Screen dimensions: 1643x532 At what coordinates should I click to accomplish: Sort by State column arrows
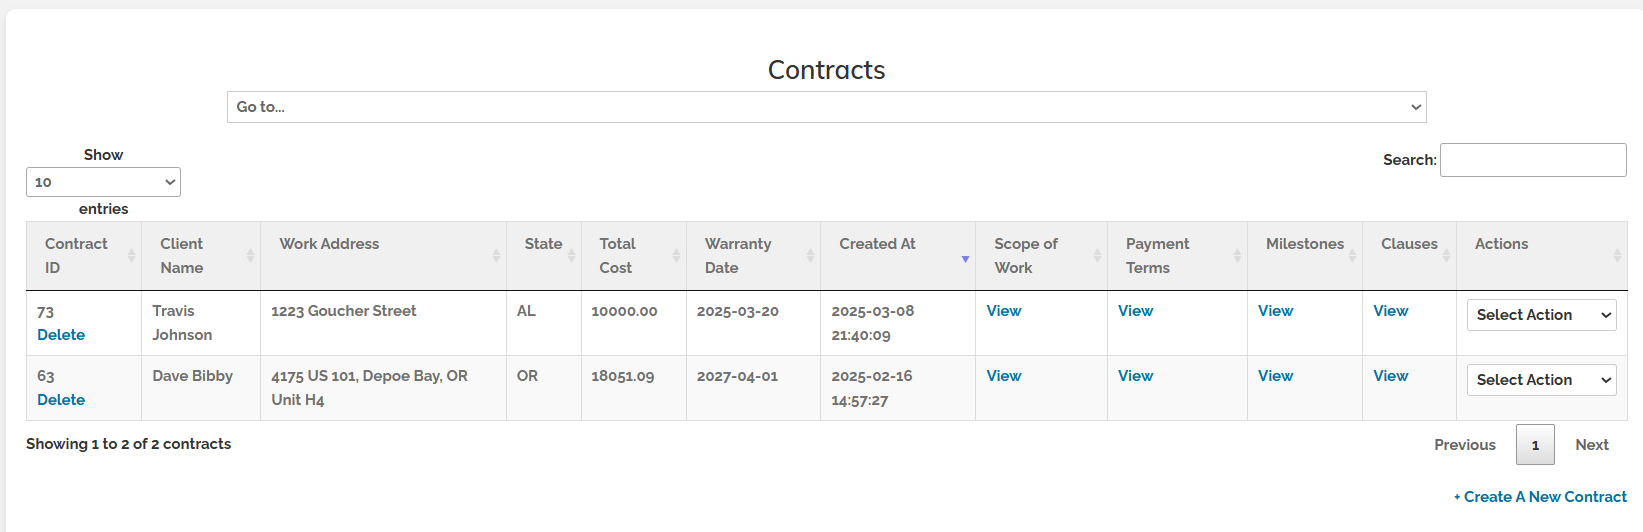571,256
